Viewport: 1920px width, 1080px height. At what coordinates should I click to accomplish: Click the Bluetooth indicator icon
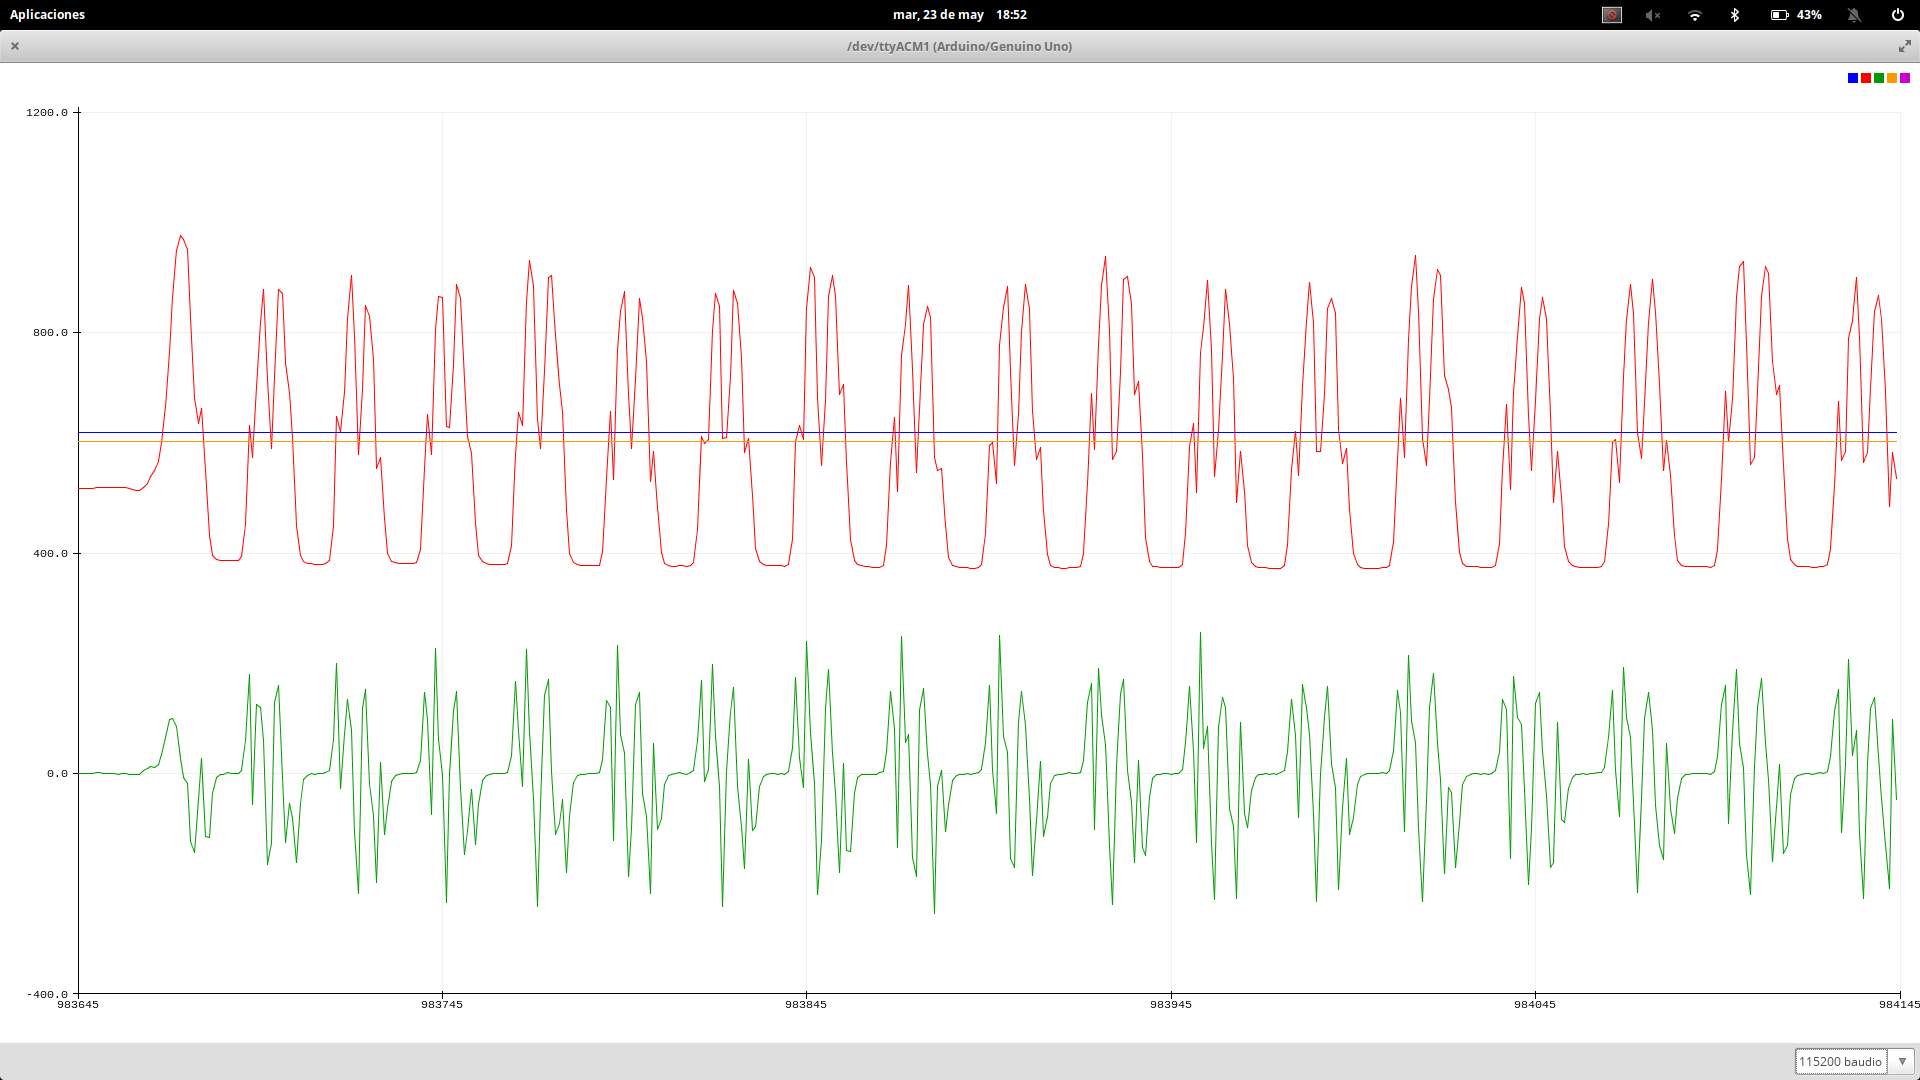(1736, 15)
